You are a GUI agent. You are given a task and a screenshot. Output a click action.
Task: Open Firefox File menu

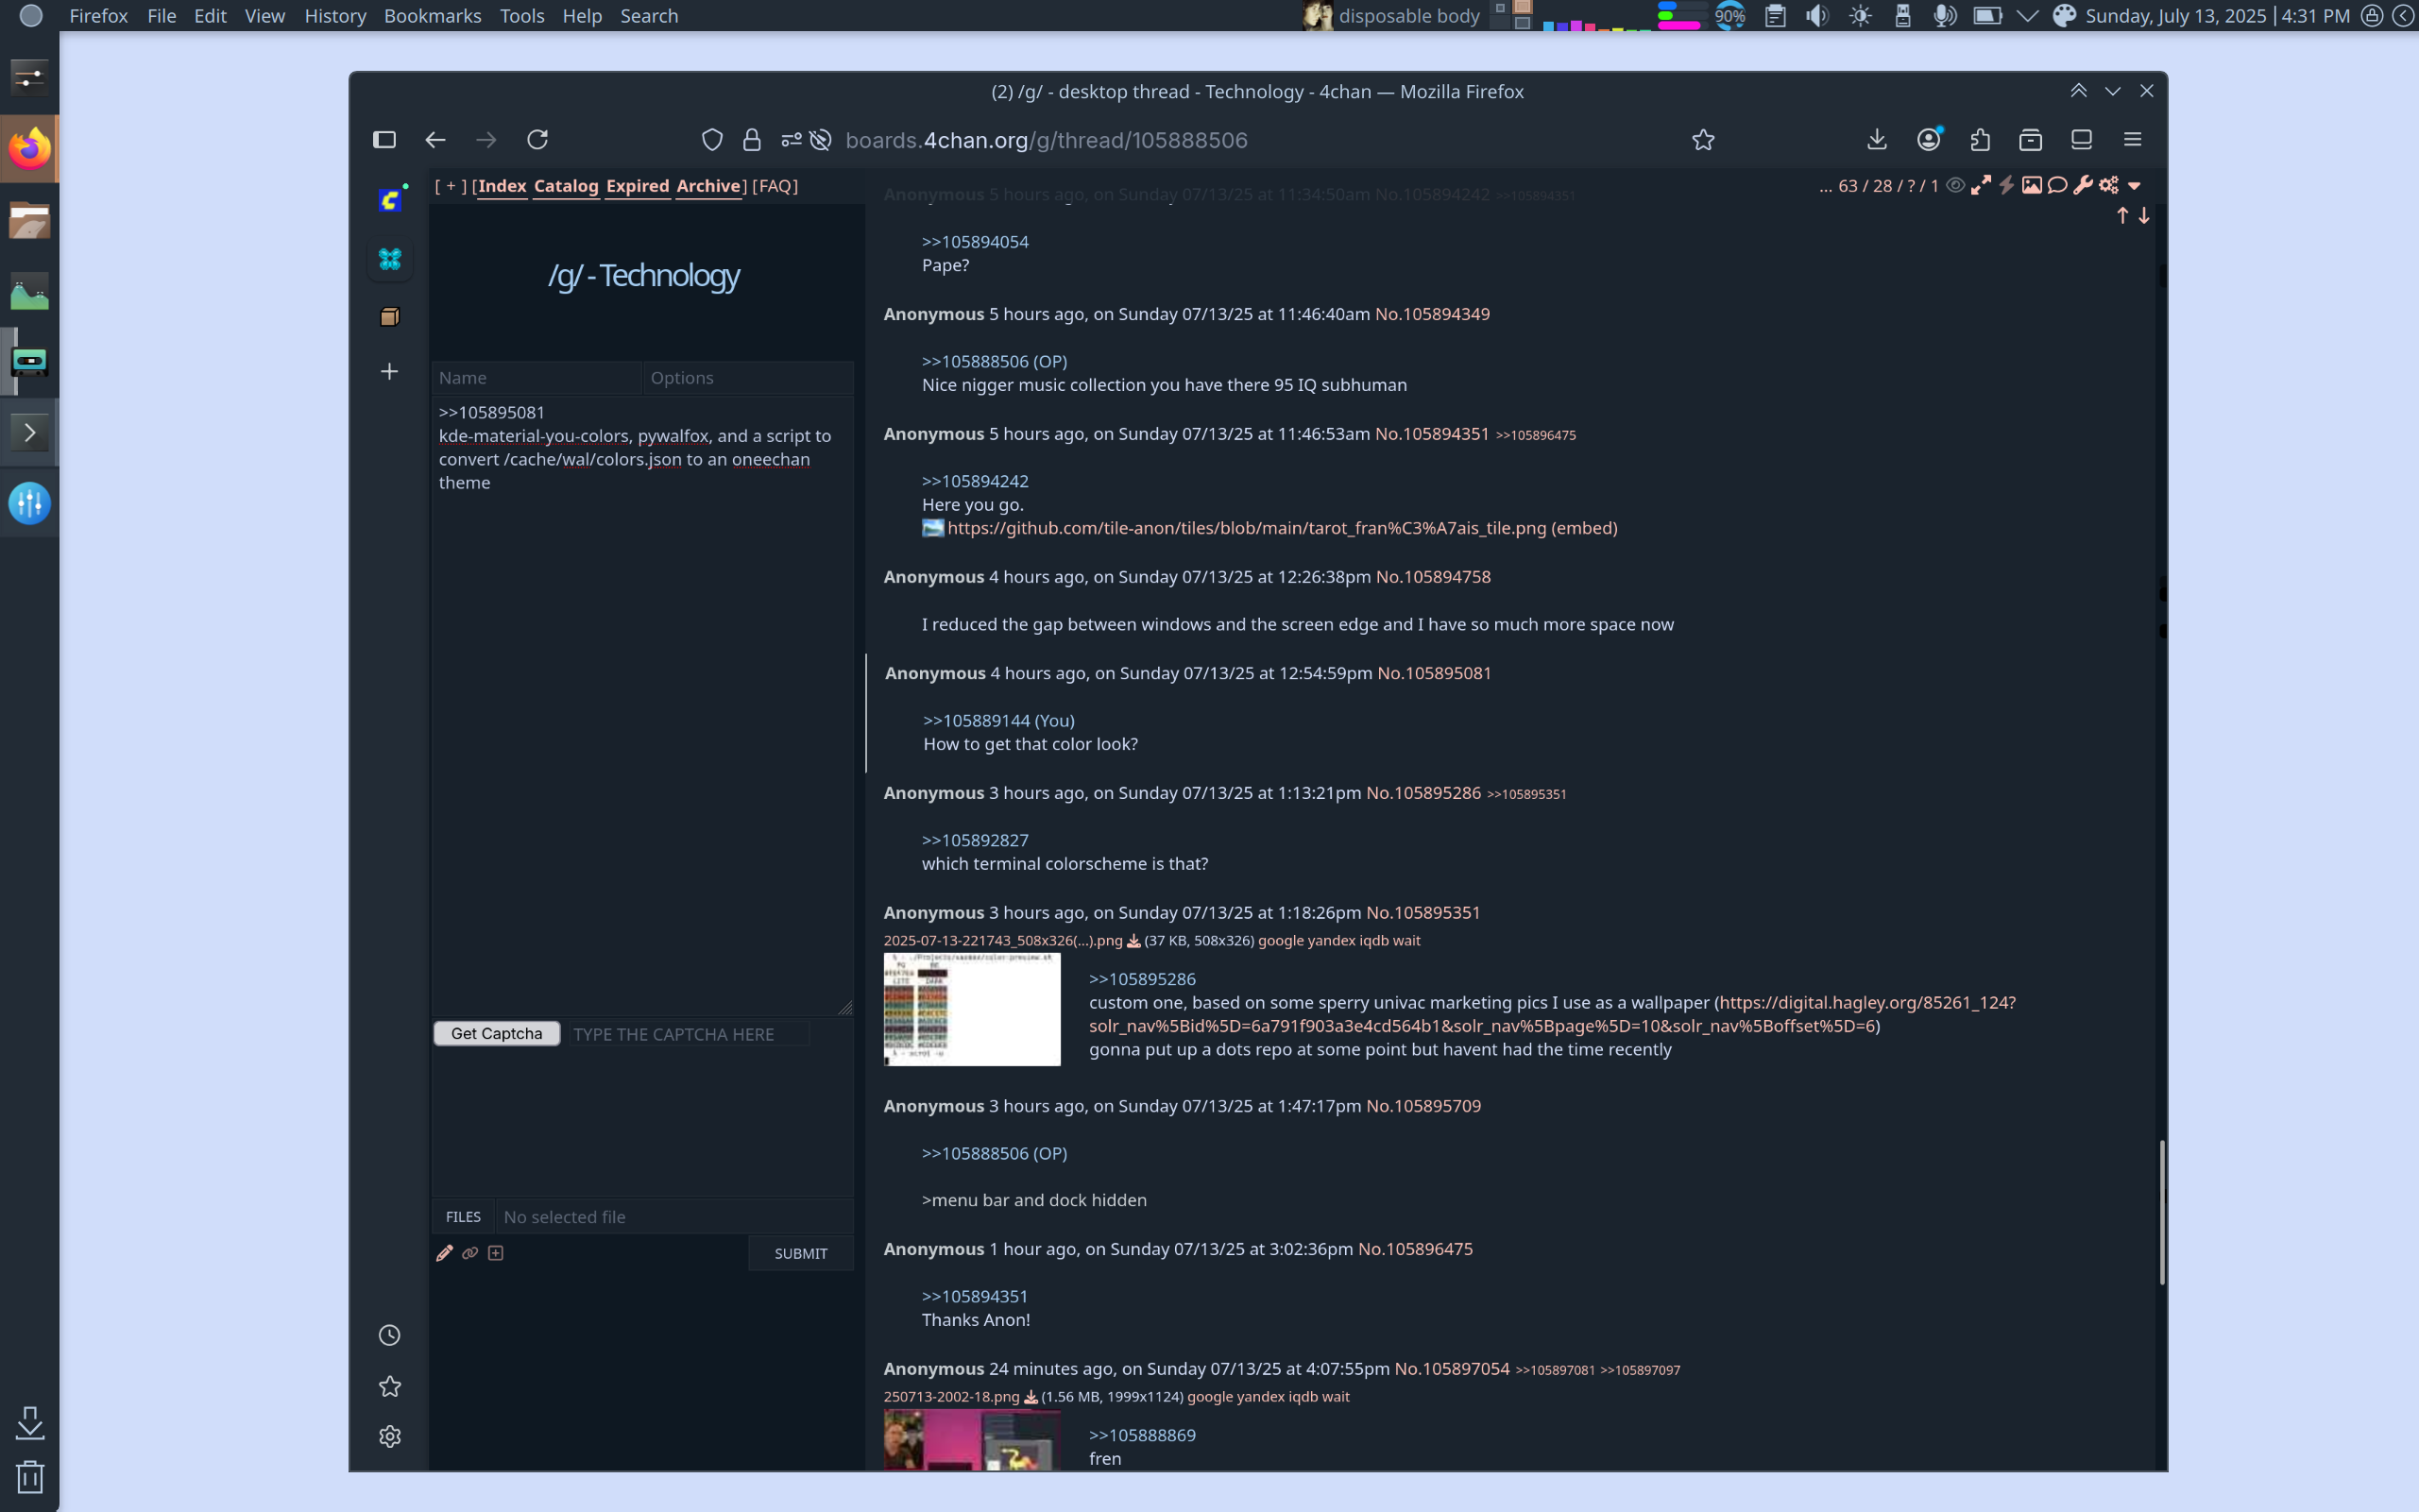161,16
